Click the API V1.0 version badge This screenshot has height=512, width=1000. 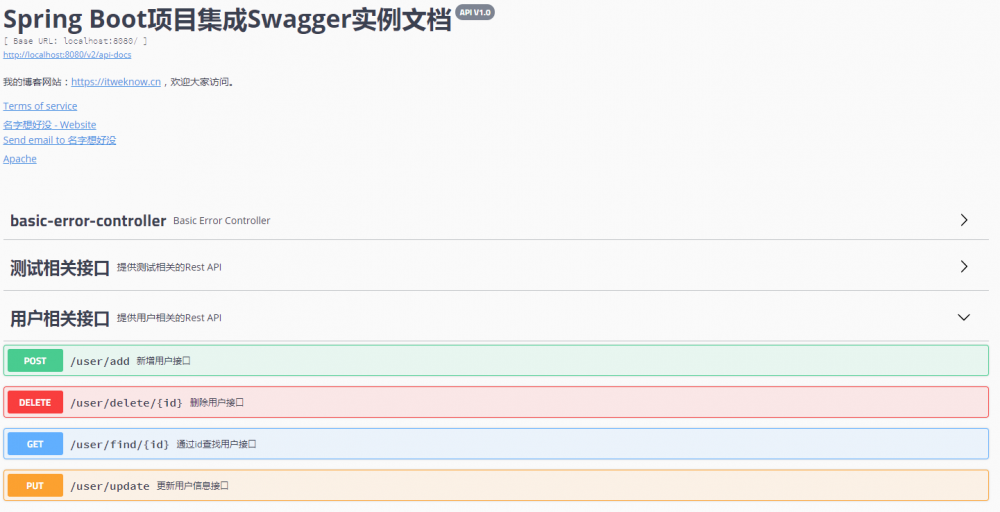(475, 12)
